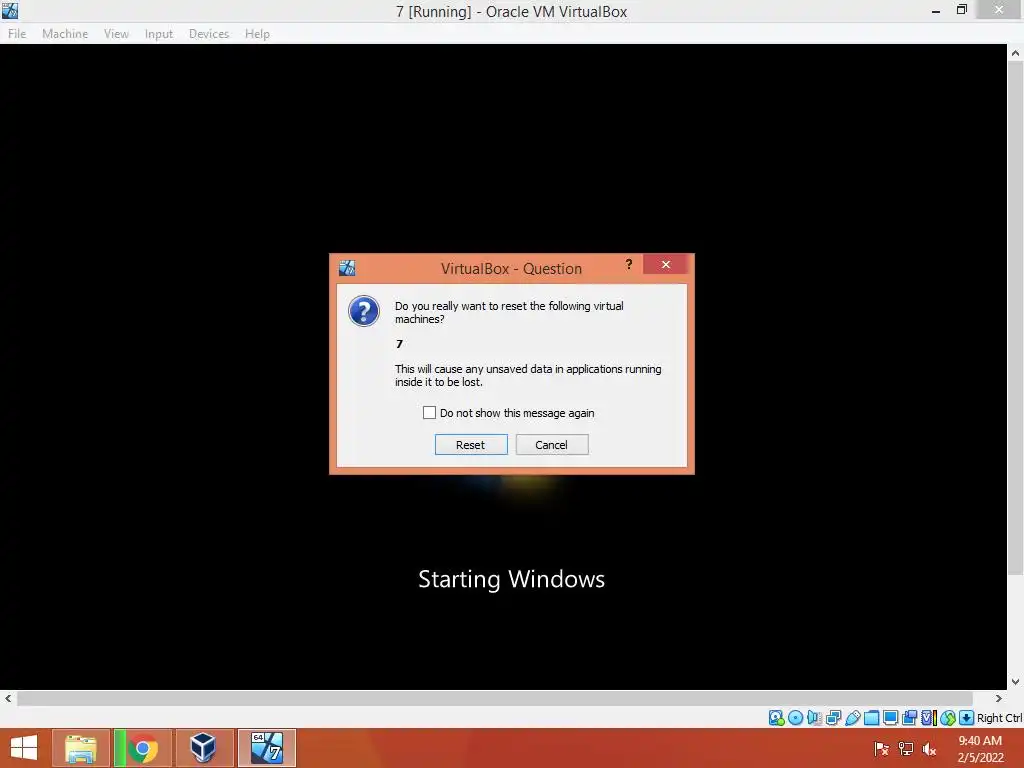Click the VirtualBox icon in main title bar

click(10, 10)
